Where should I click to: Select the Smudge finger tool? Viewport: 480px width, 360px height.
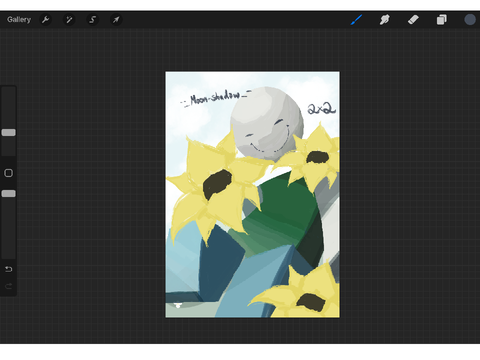[385, 20]
